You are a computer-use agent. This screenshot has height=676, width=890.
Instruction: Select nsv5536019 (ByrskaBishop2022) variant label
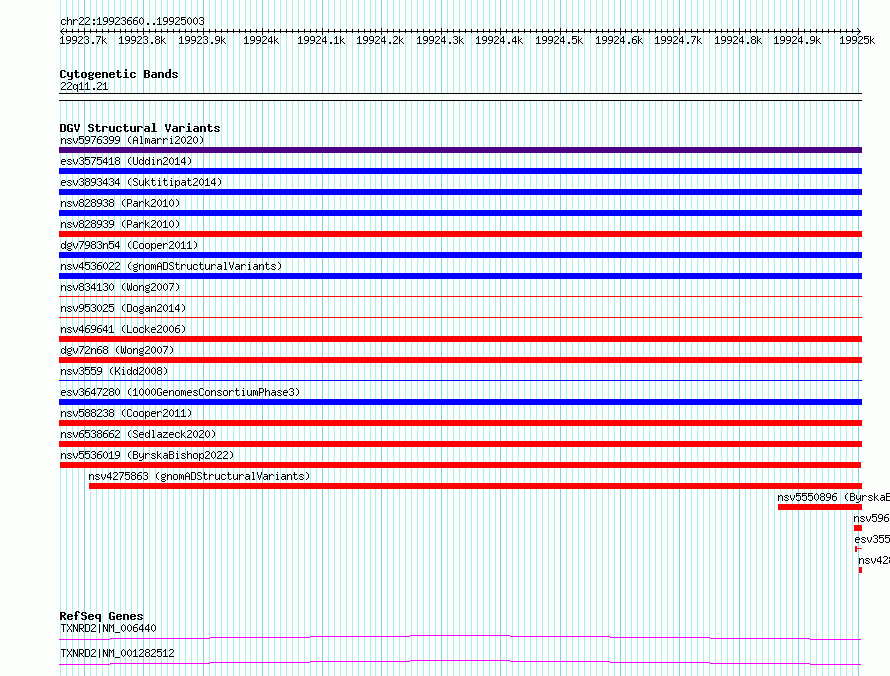pos(147,455)
